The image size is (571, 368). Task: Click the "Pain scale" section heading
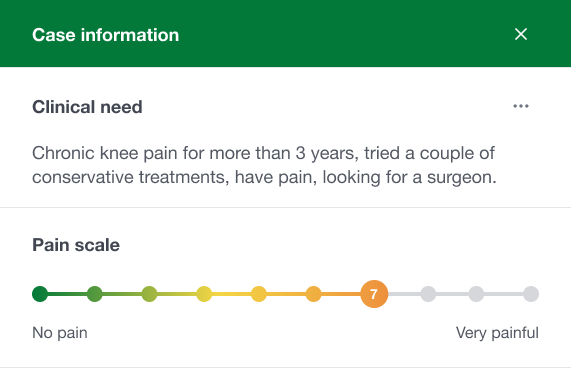pos(76,245)
